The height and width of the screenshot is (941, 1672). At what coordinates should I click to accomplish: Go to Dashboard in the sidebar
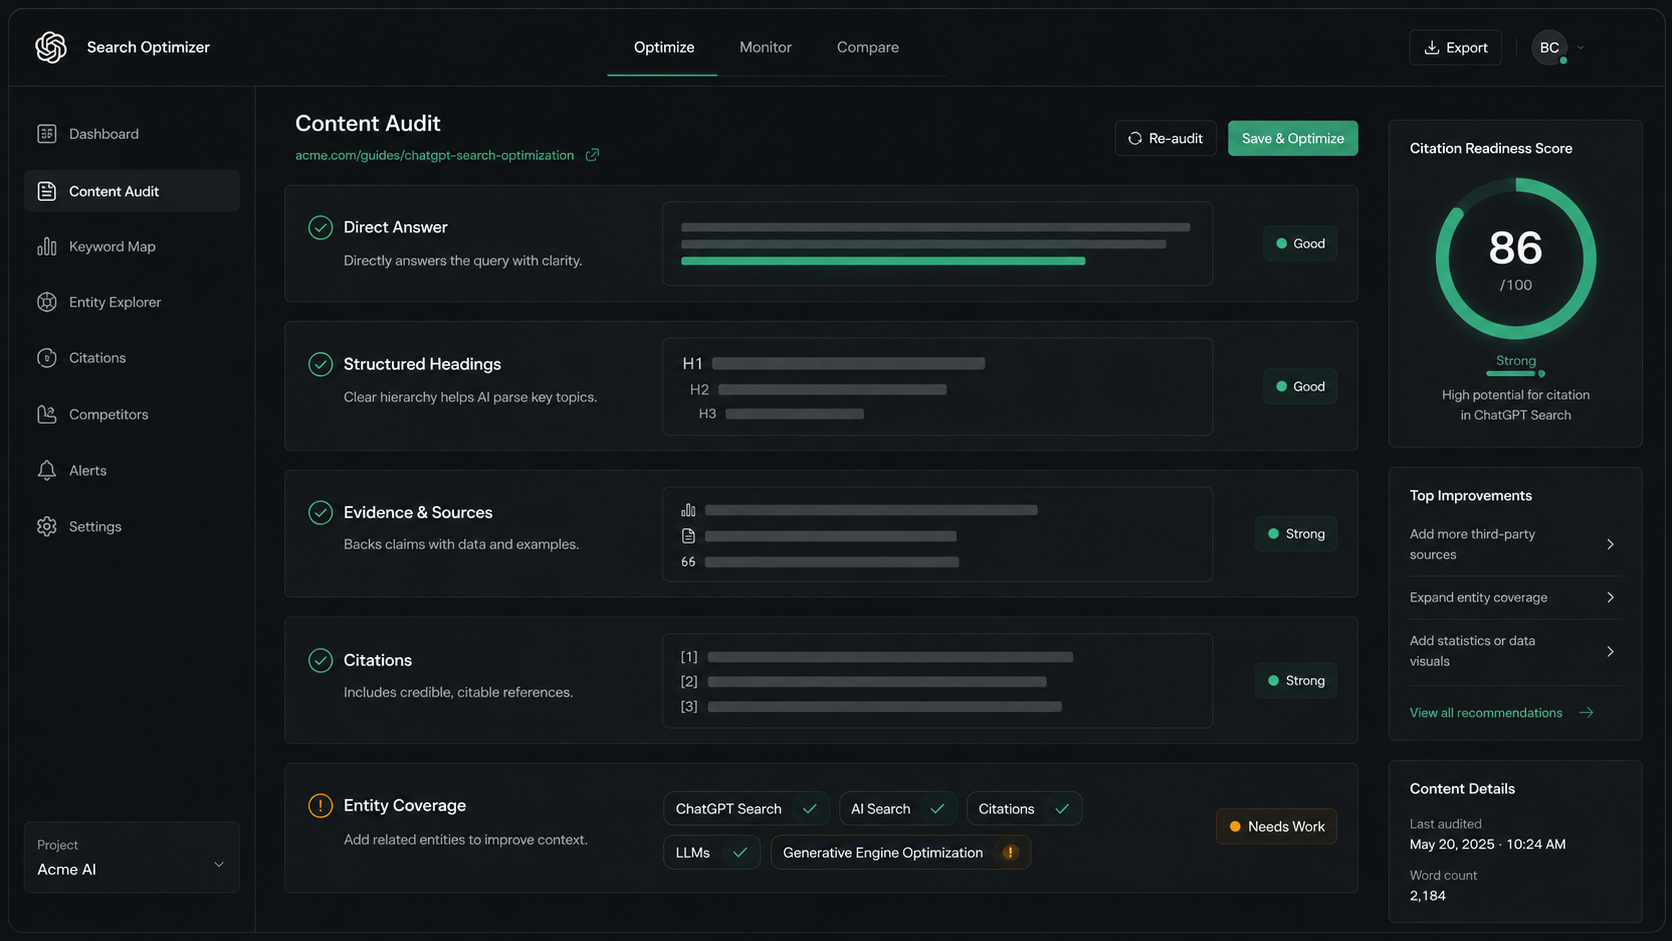click(x=132, y=134)
